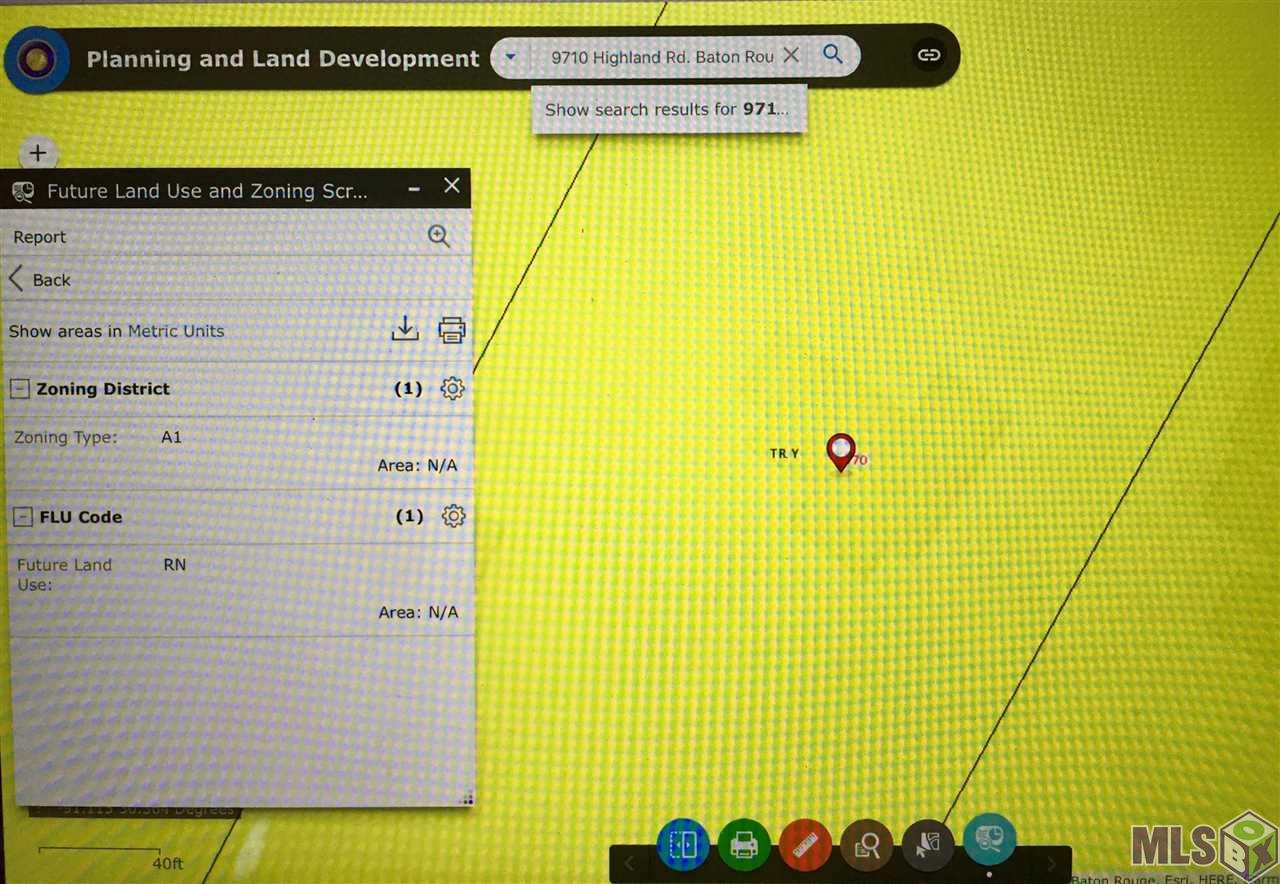Open the brown query search widget
Screen dimensions: 1280x884
pos(867,846)
